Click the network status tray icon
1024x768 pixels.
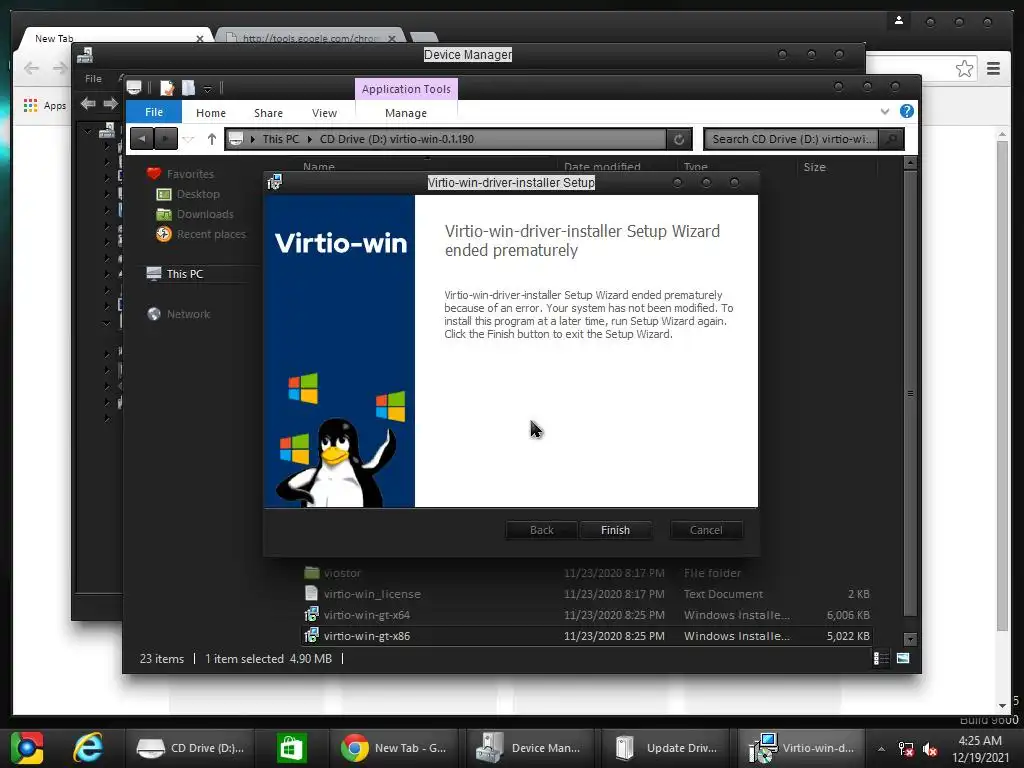pos(906,749)
